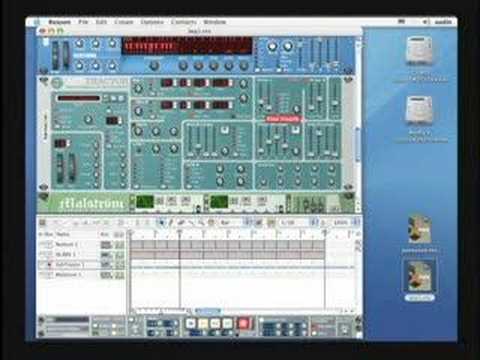
Task: Click the Subtractor mod wheel
Action: click(x=72, y=168)
